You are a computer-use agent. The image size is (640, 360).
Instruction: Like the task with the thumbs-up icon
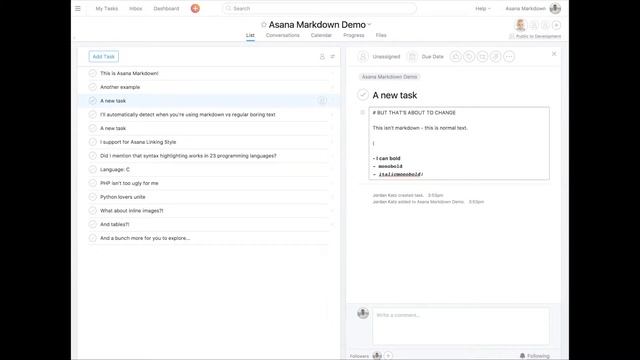coord(456,57)
